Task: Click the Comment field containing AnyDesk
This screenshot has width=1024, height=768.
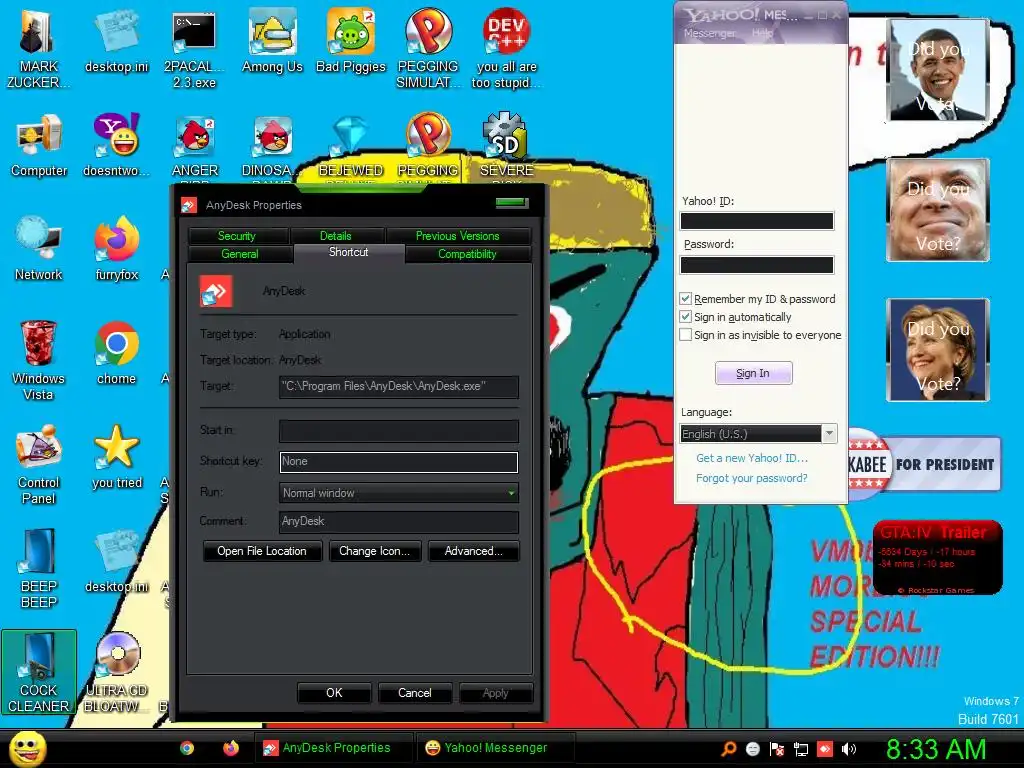Action: pos(398,522)
